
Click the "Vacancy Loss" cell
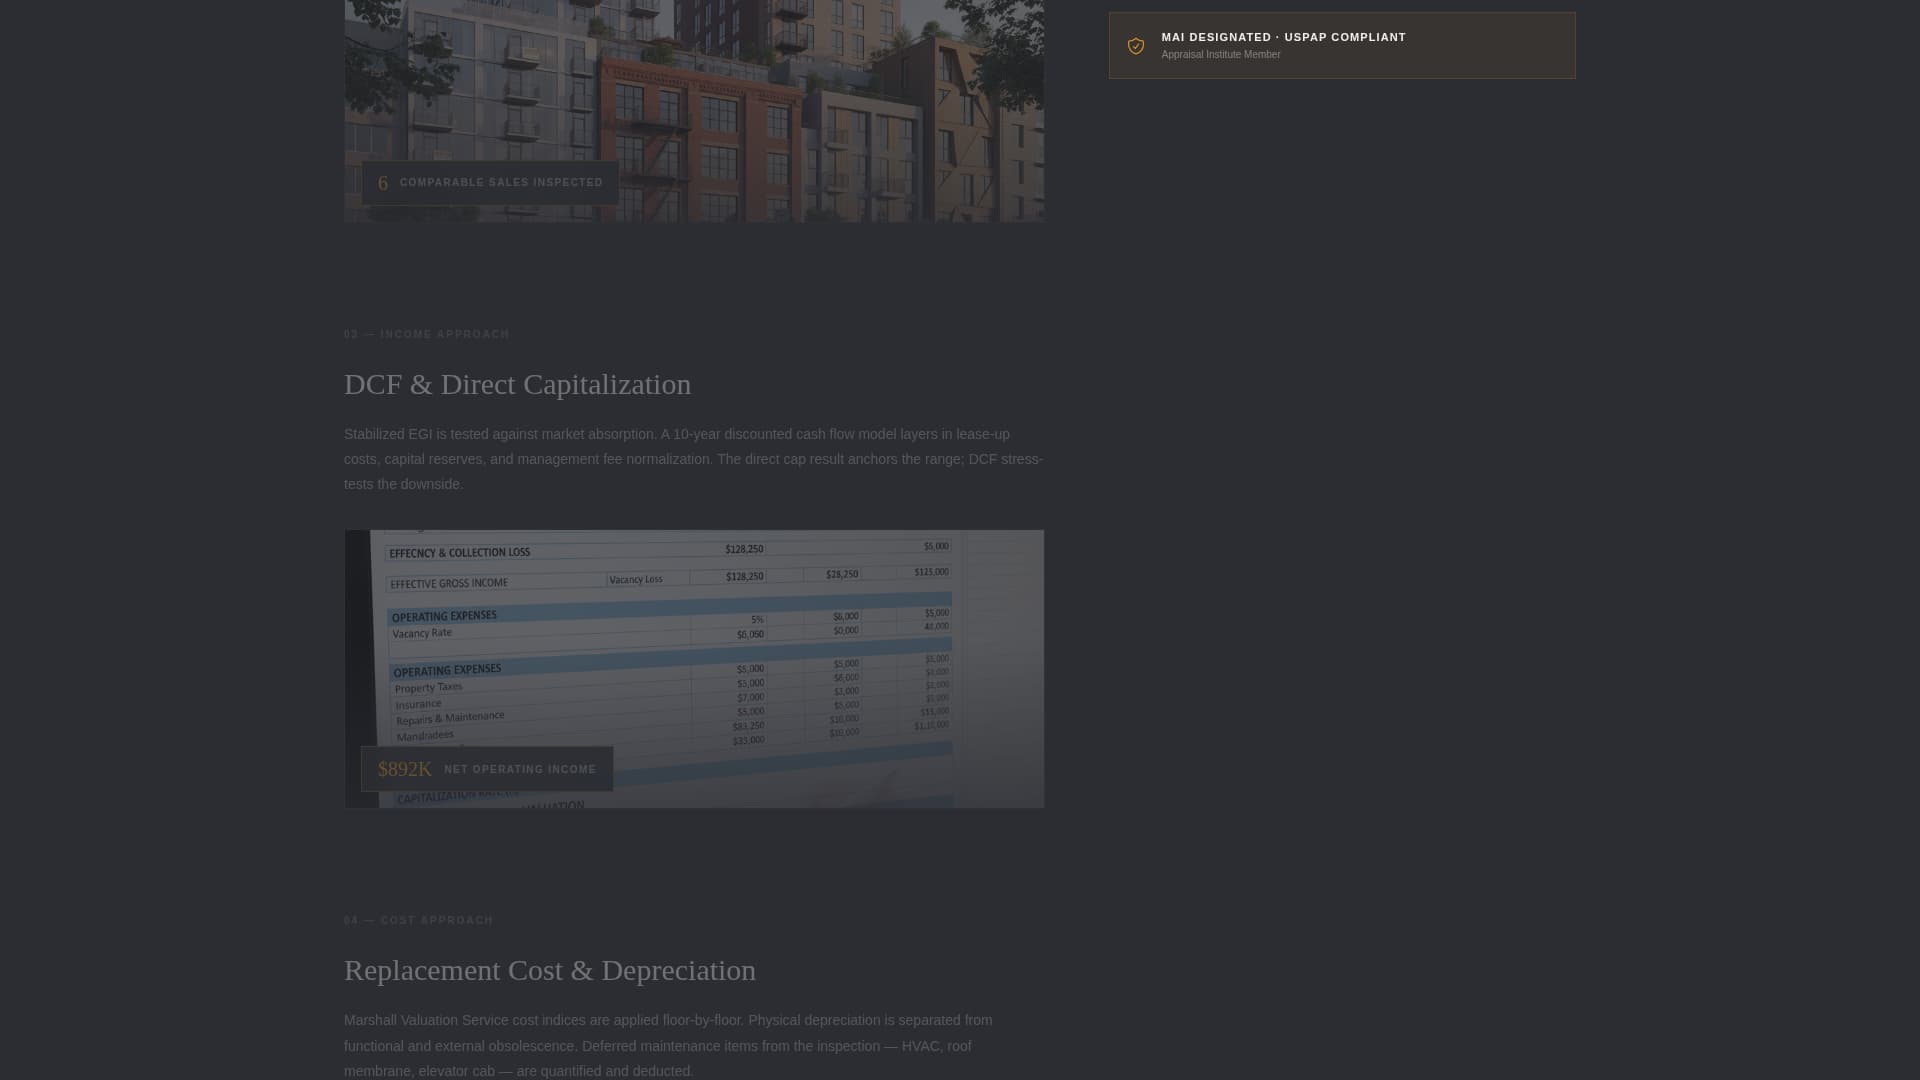[636, 579]
